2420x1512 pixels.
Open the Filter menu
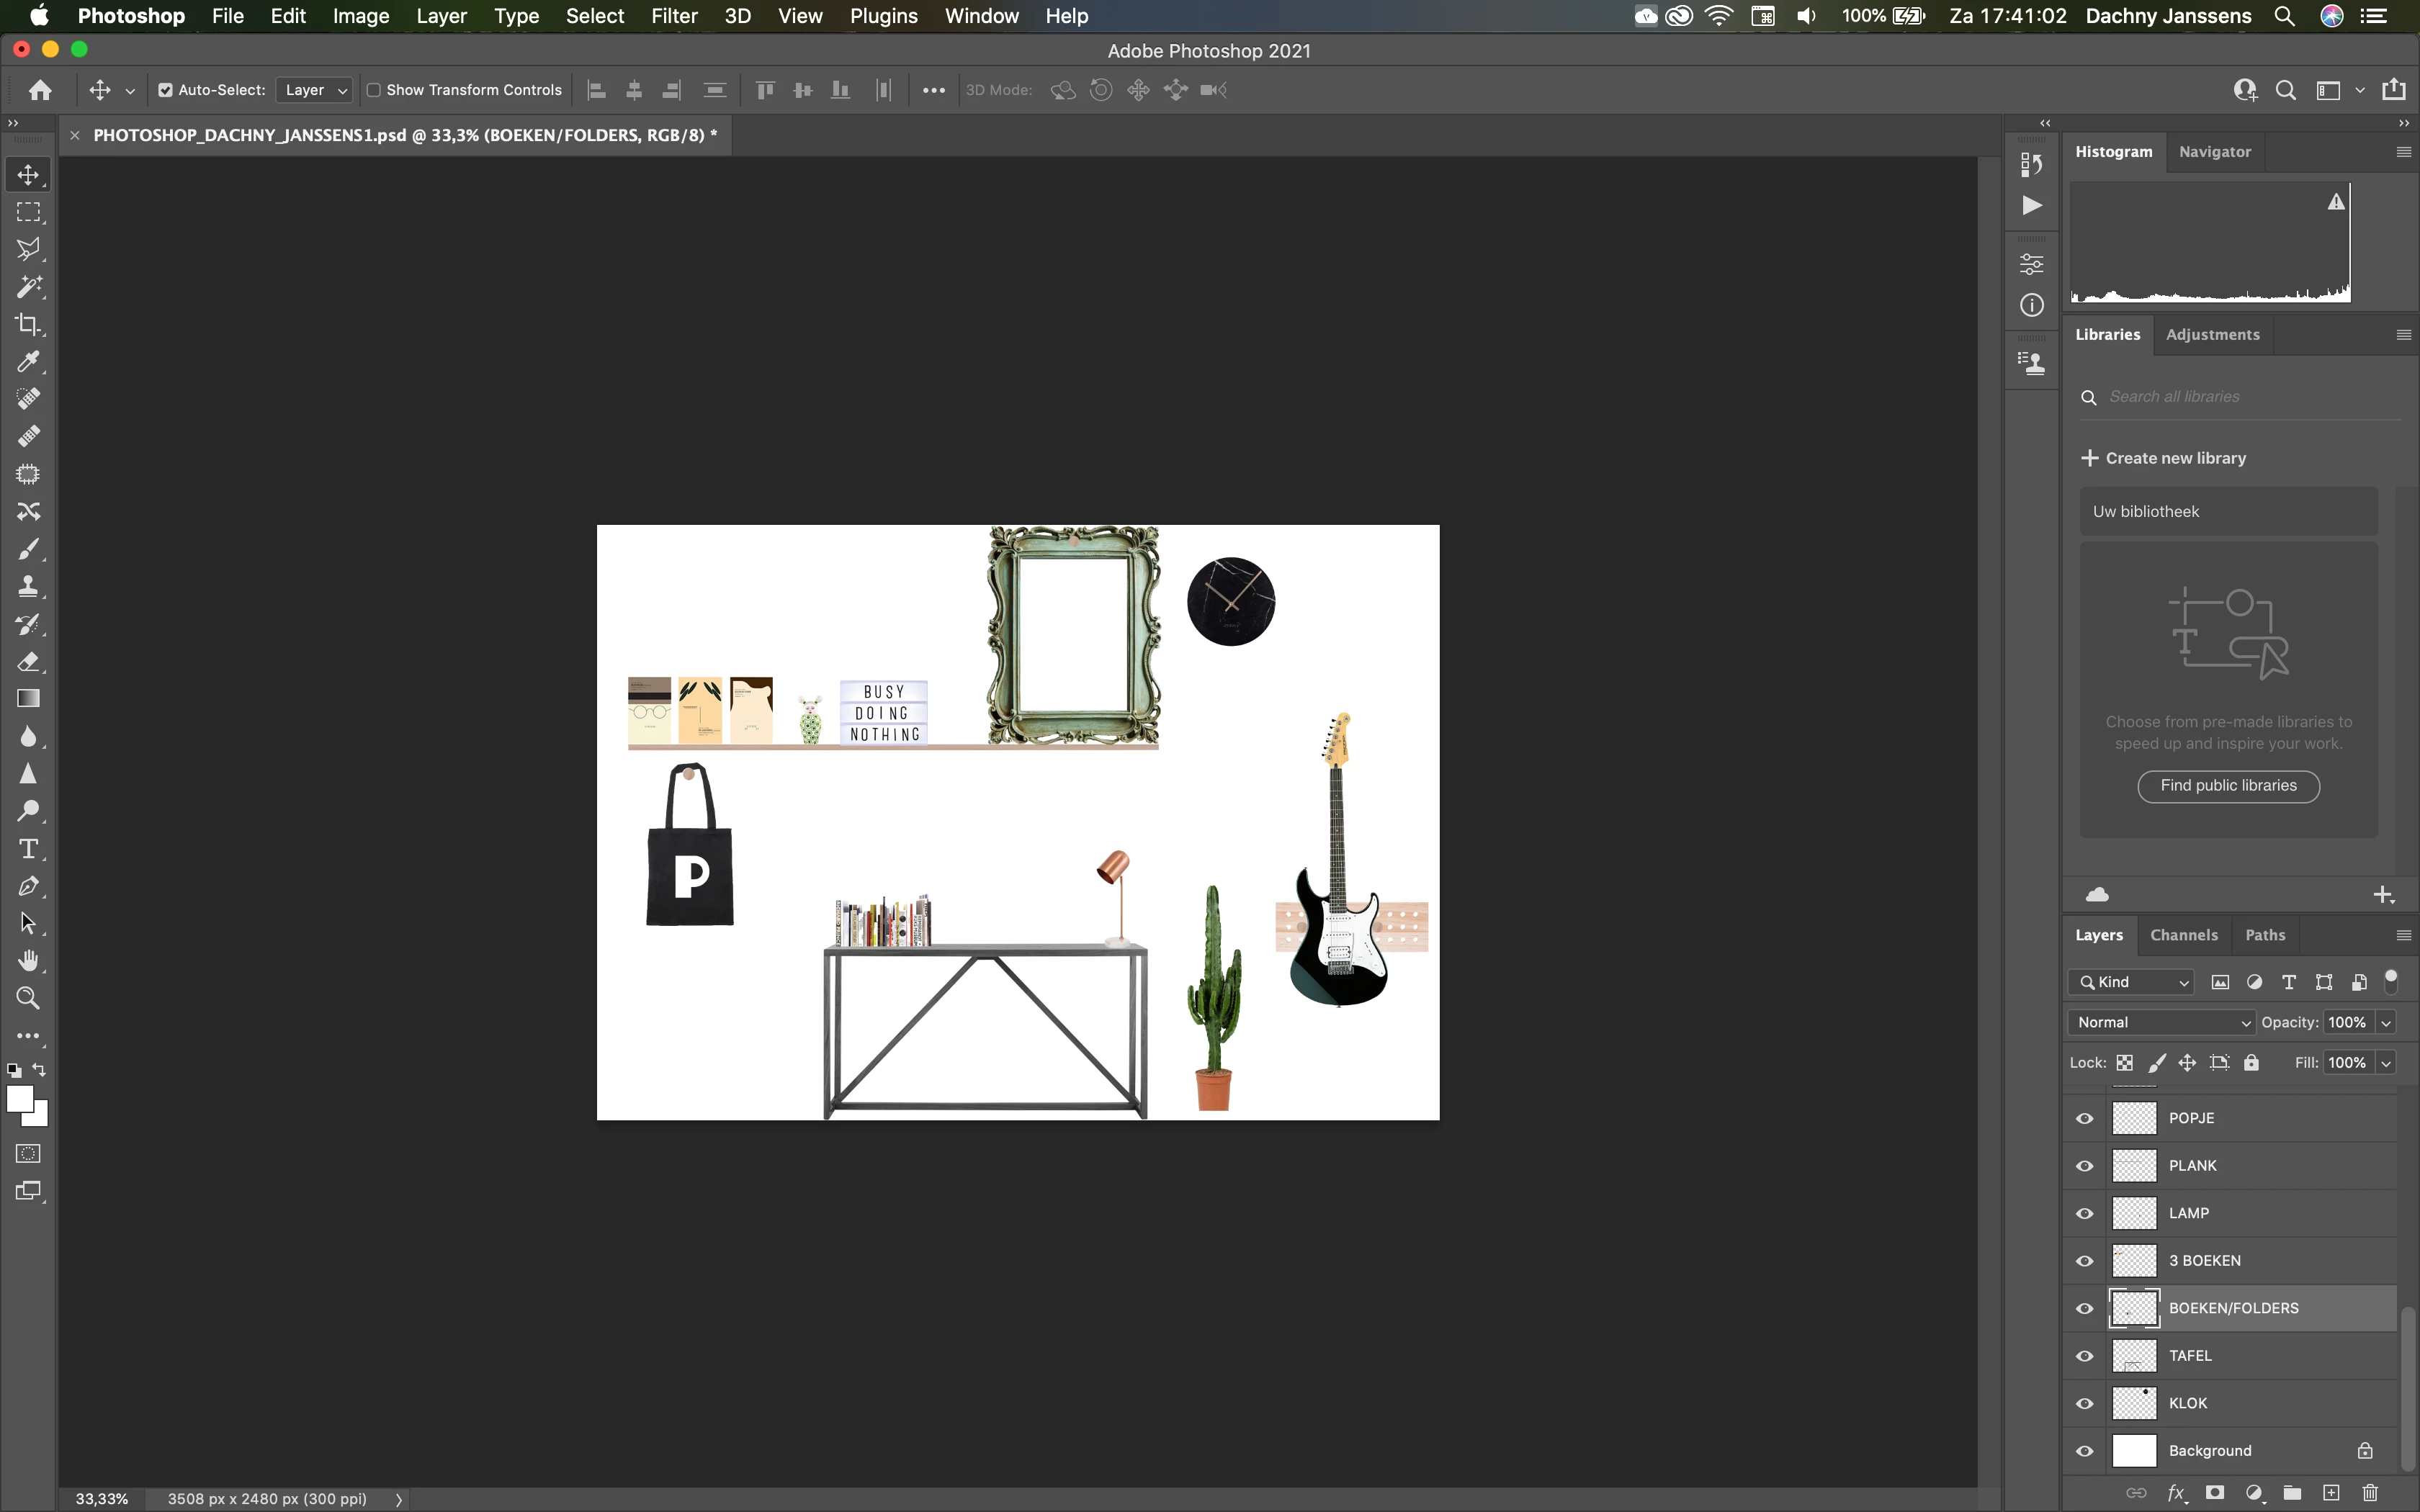674,16
